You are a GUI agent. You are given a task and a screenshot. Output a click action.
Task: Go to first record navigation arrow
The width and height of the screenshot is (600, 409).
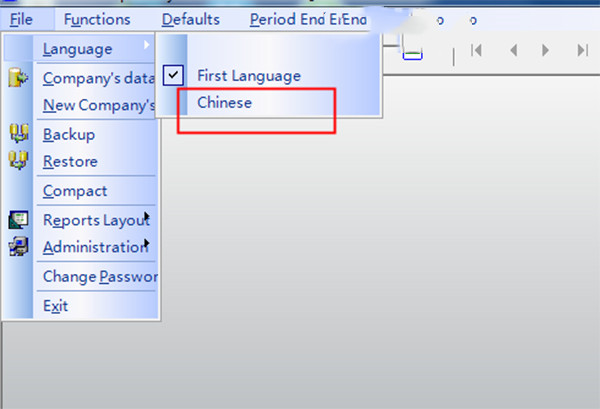pyautogui.click(x=477, y=50)
